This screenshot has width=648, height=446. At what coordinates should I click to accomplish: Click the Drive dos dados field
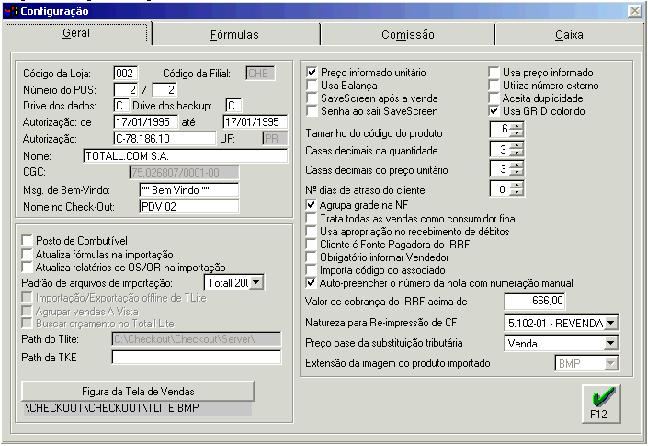pyautogui.click(x=121, y=105)
